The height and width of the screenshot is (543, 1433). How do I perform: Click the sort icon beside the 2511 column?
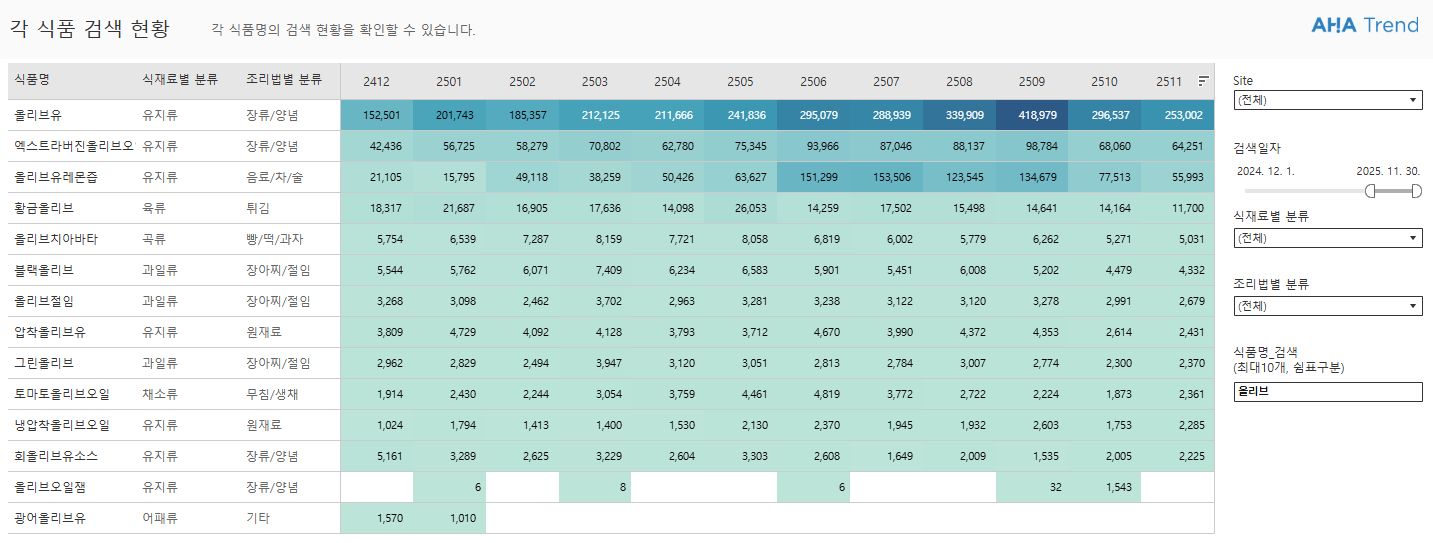click(1203, 81)
